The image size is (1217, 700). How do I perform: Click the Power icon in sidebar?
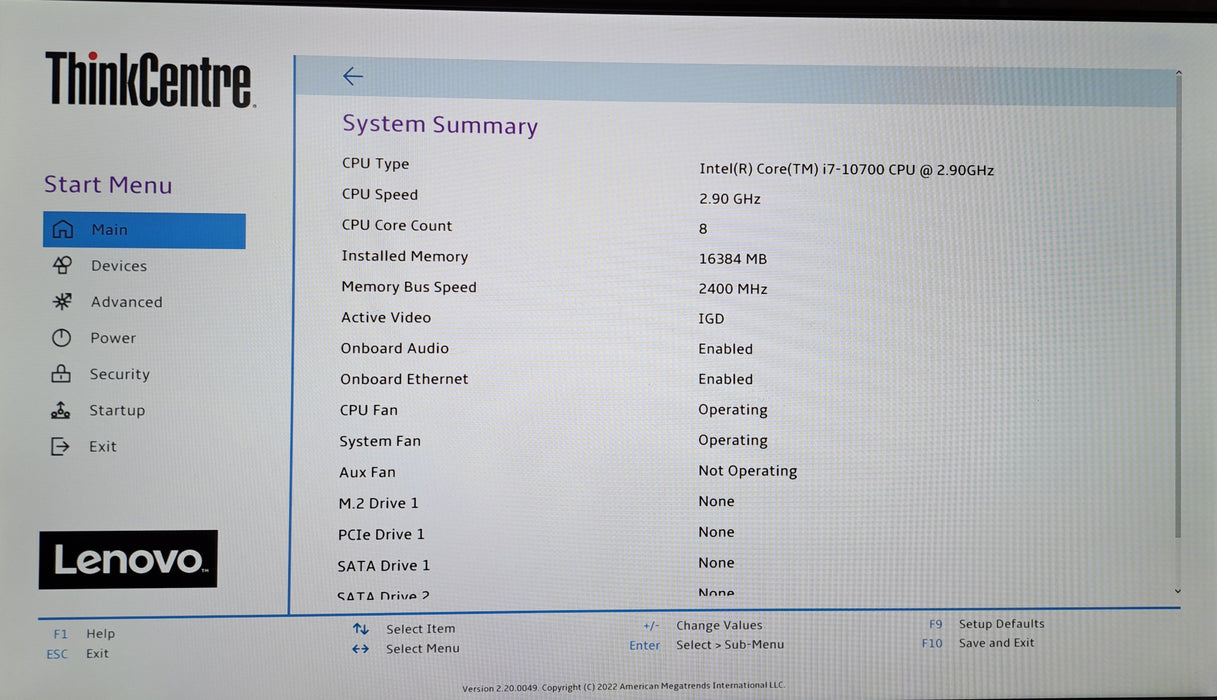click(62, 338)
